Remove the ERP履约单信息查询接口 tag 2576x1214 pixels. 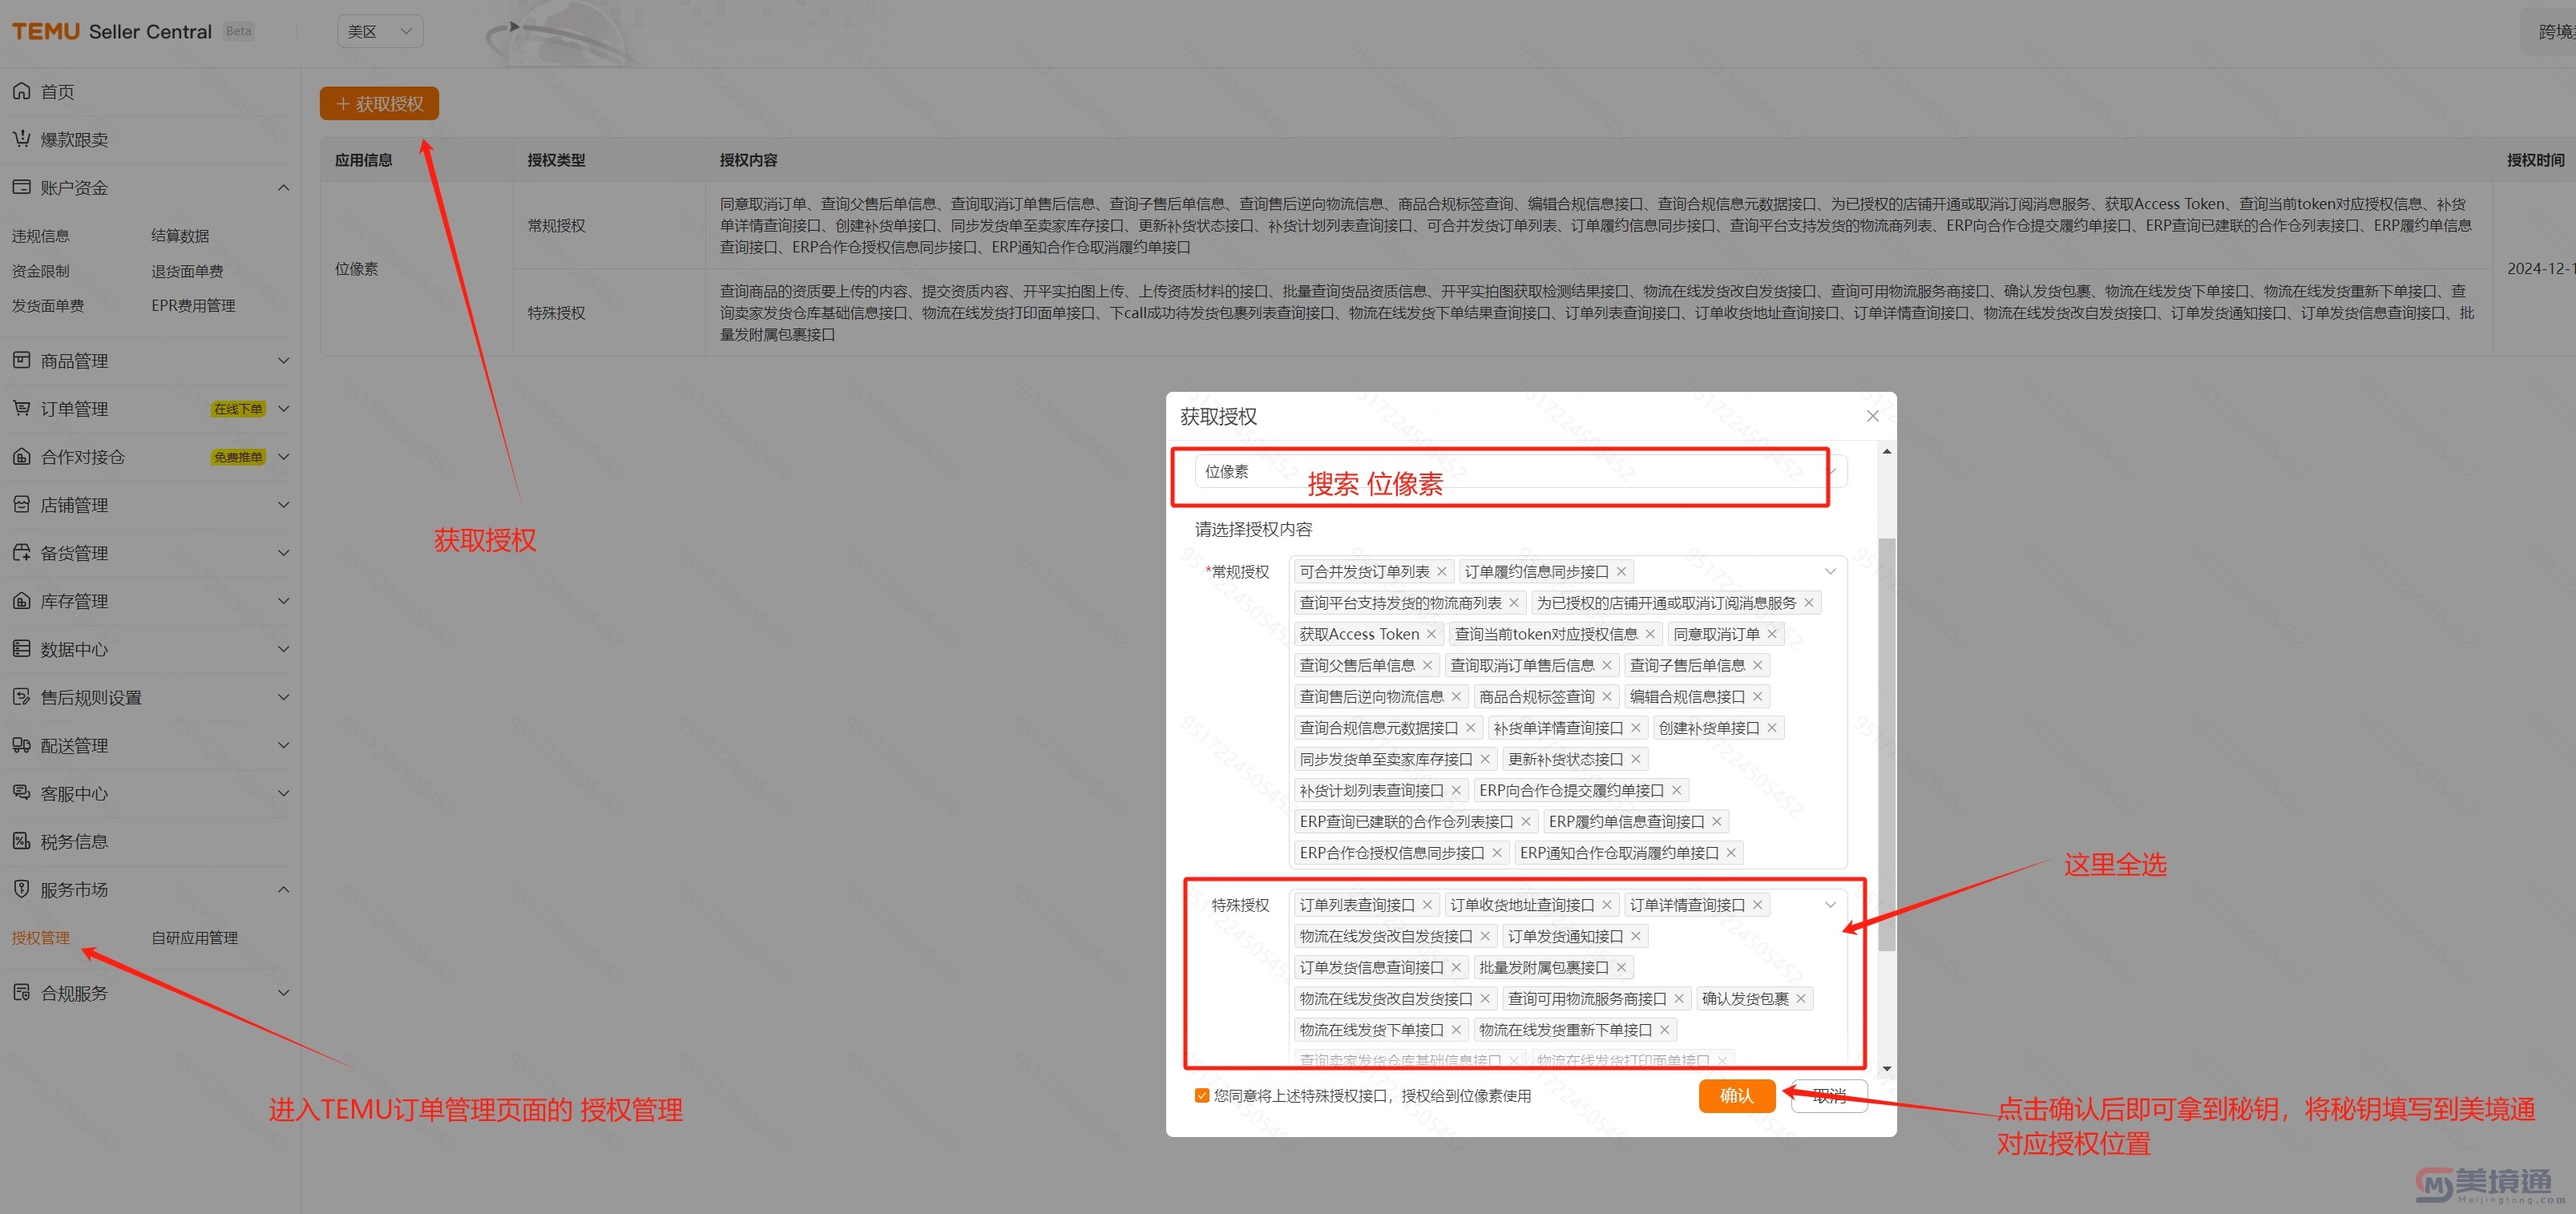pos(1716,822)
